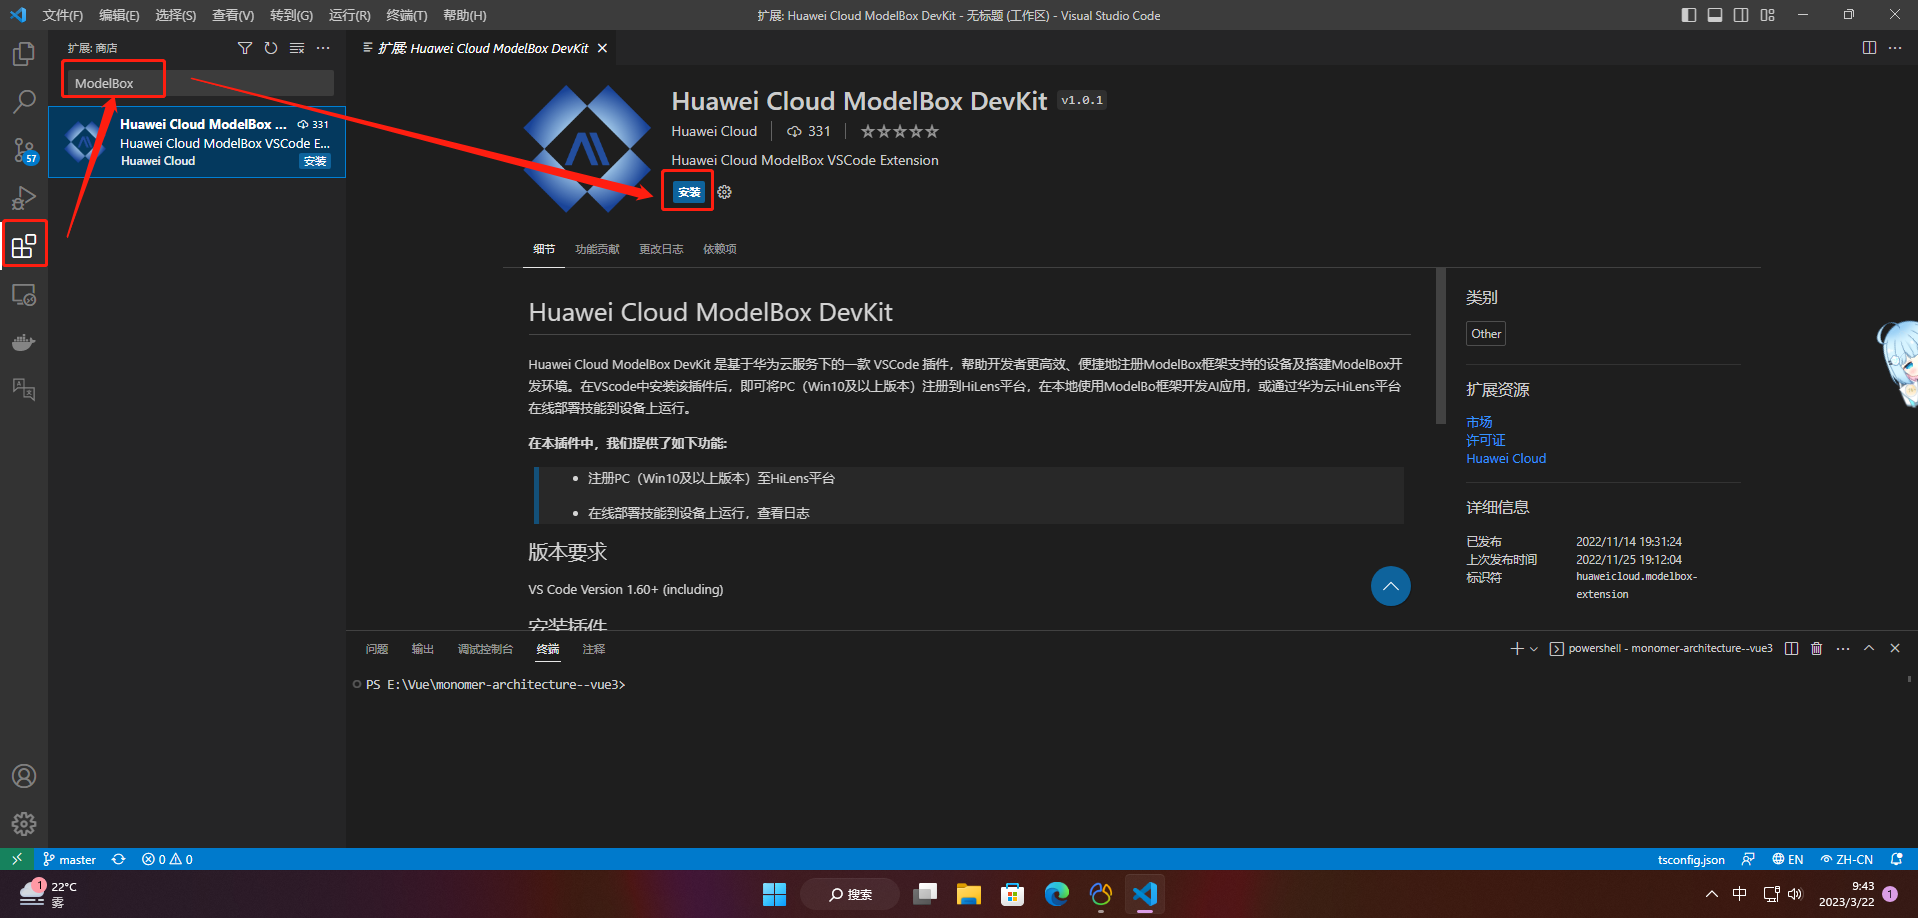The width and height of the screenshot is (1918, 918).
Task: Select Huawei Cloud ModelBox result in list
Action: [197, 142]
